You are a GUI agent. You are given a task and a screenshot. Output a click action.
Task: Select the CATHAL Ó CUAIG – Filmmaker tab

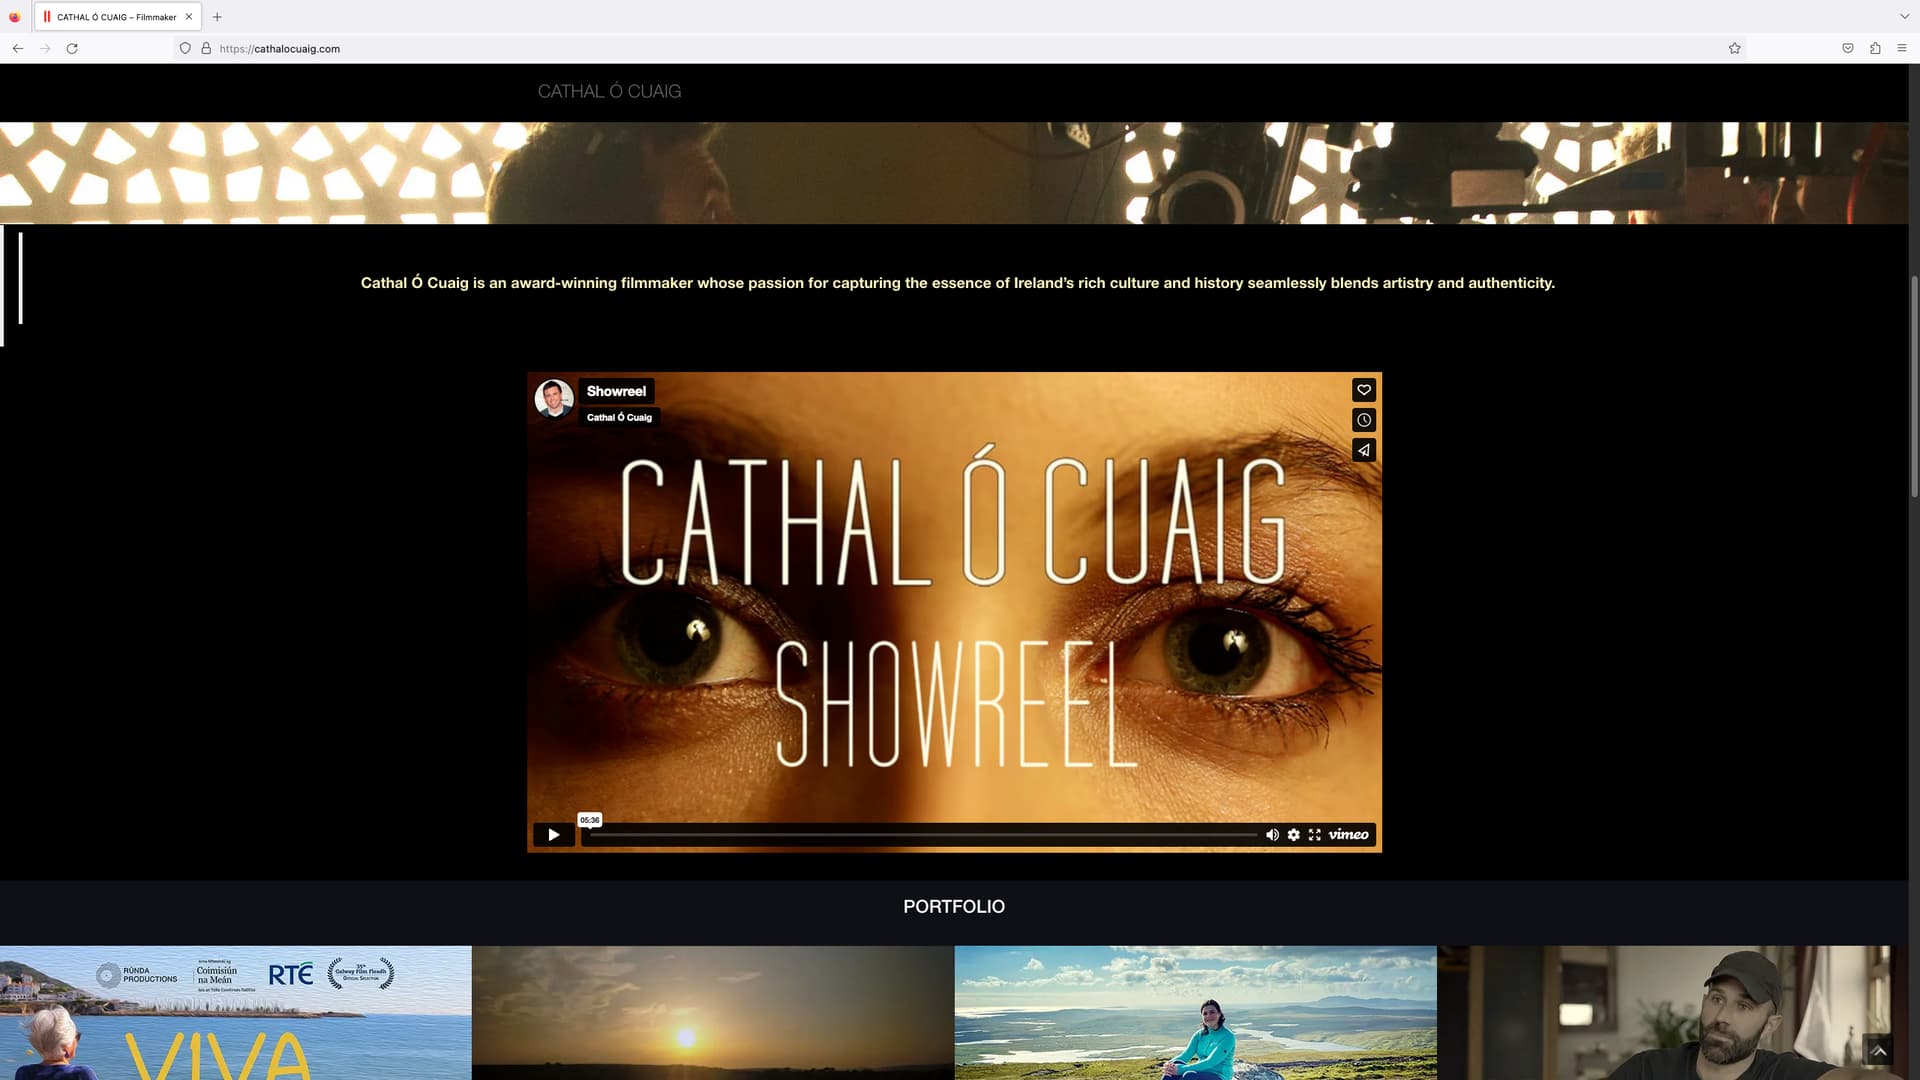(117, 17)
